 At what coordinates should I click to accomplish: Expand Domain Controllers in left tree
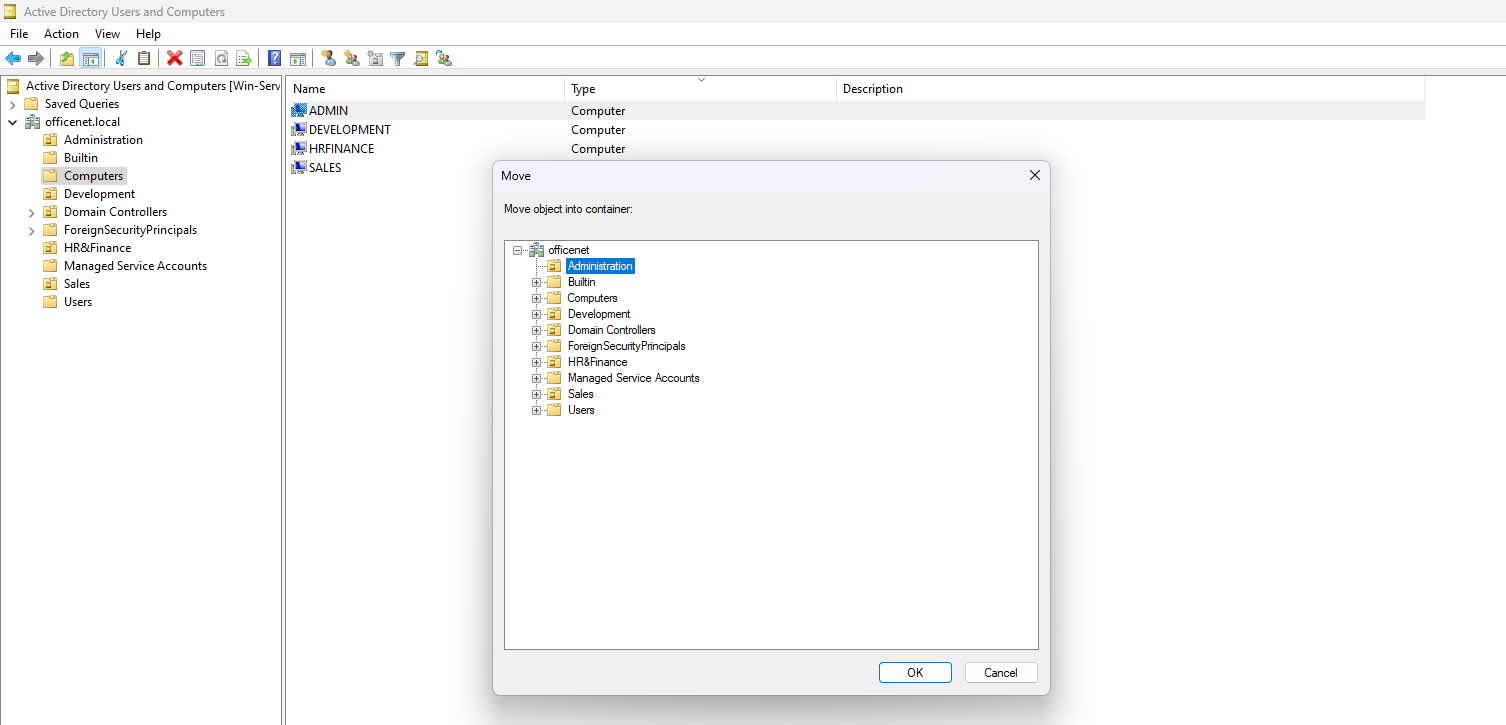31,212
